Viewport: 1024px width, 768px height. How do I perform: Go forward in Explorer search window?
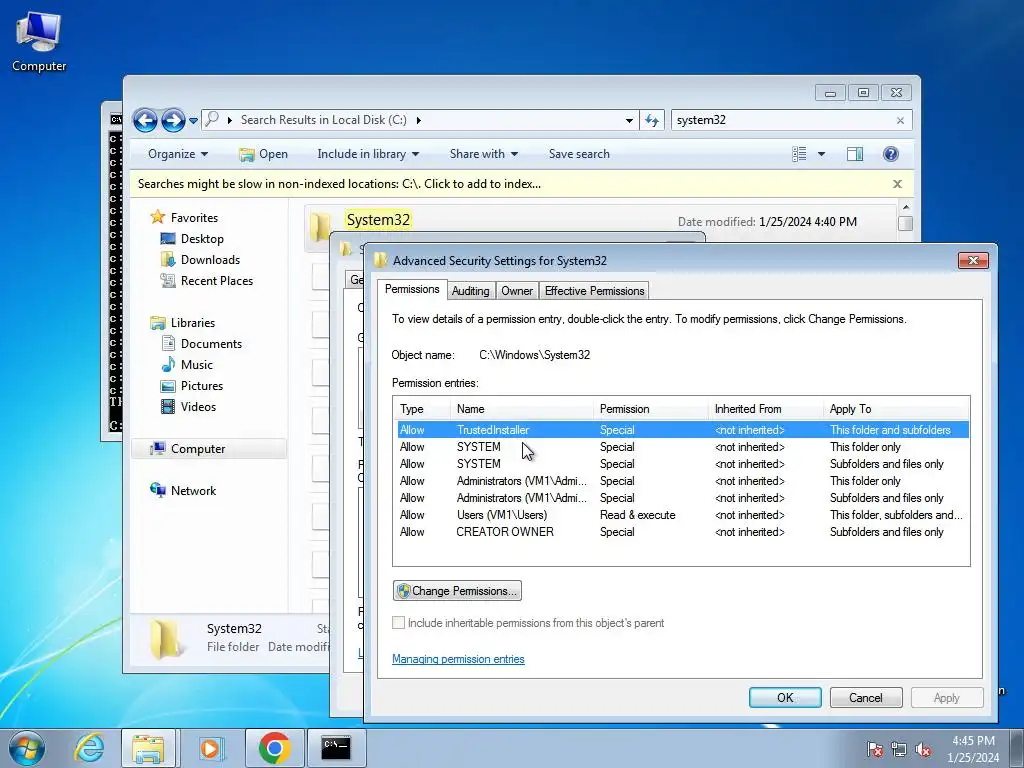[172, 120]
